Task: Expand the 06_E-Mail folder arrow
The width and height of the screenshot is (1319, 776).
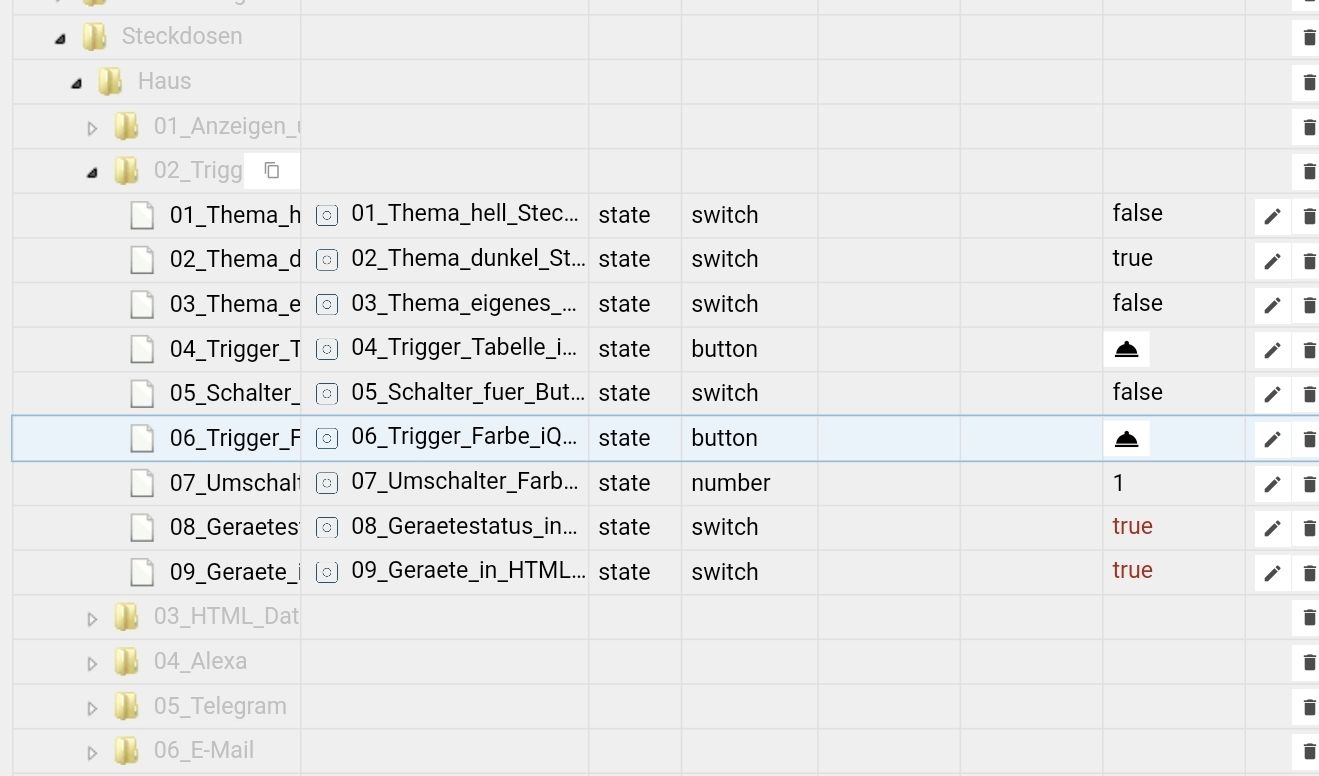Action: tap(92, 752)
